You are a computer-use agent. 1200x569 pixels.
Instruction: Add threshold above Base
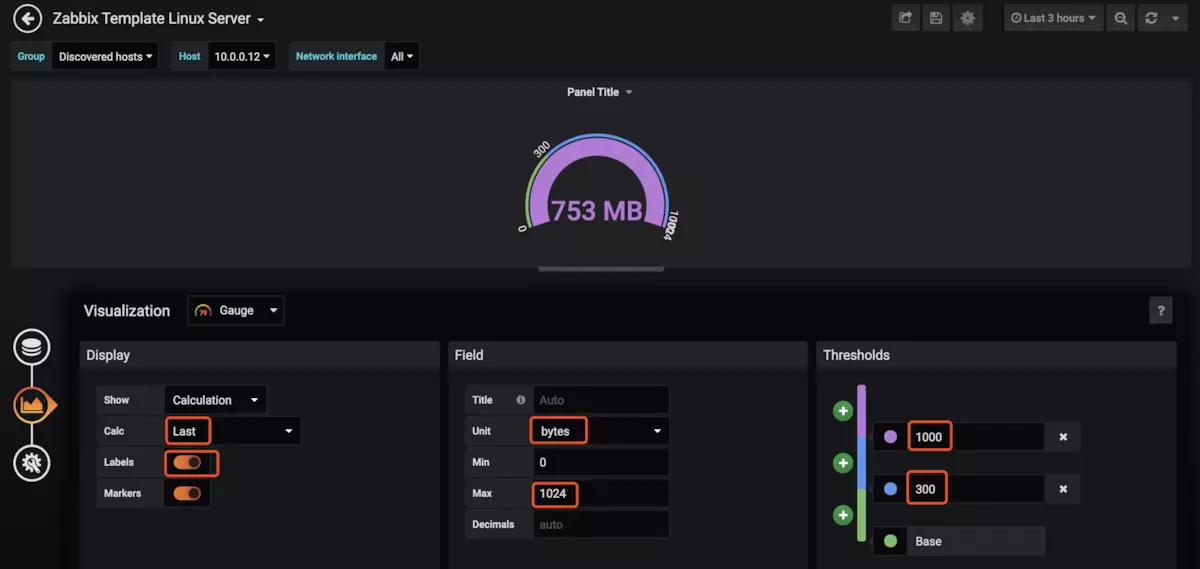843,515
